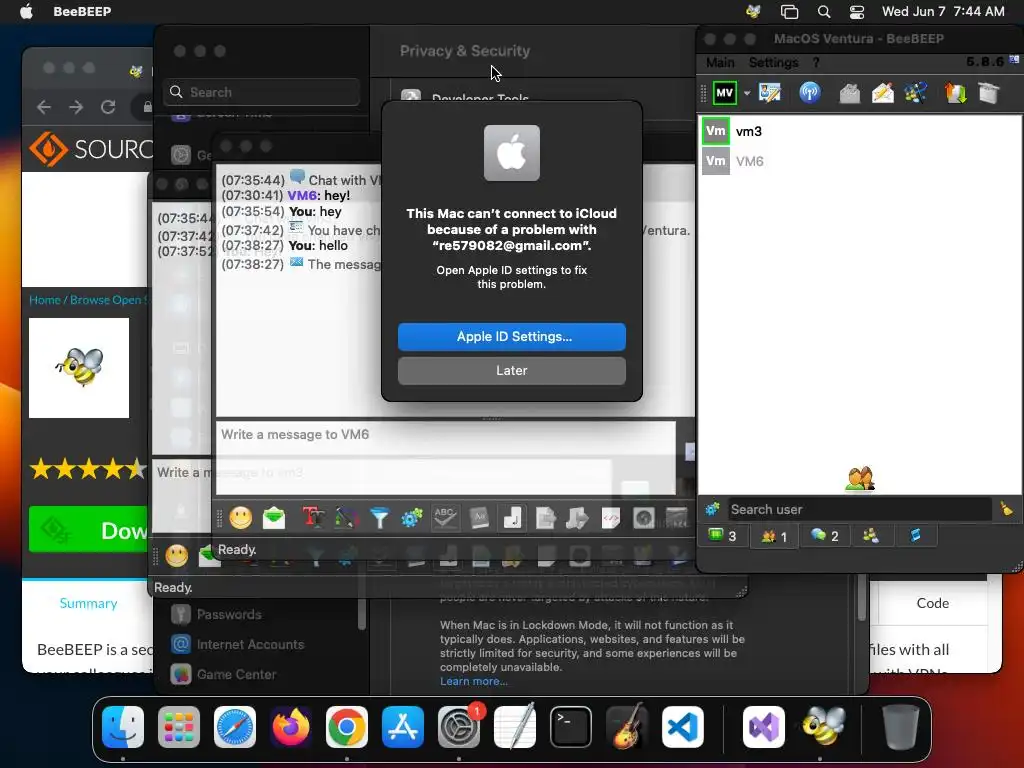Dismiss the iCloud dialog with Later
1024x768 pixels.
511,370
